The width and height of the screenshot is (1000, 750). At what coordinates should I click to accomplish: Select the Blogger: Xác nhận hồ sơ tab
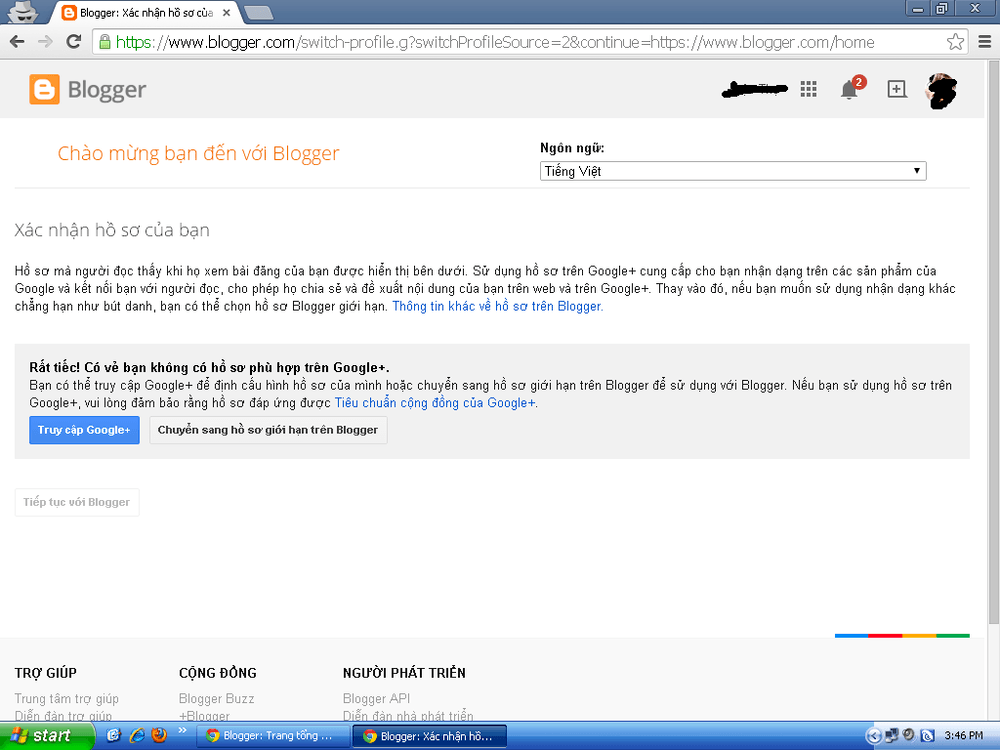(x=145, y=12)
